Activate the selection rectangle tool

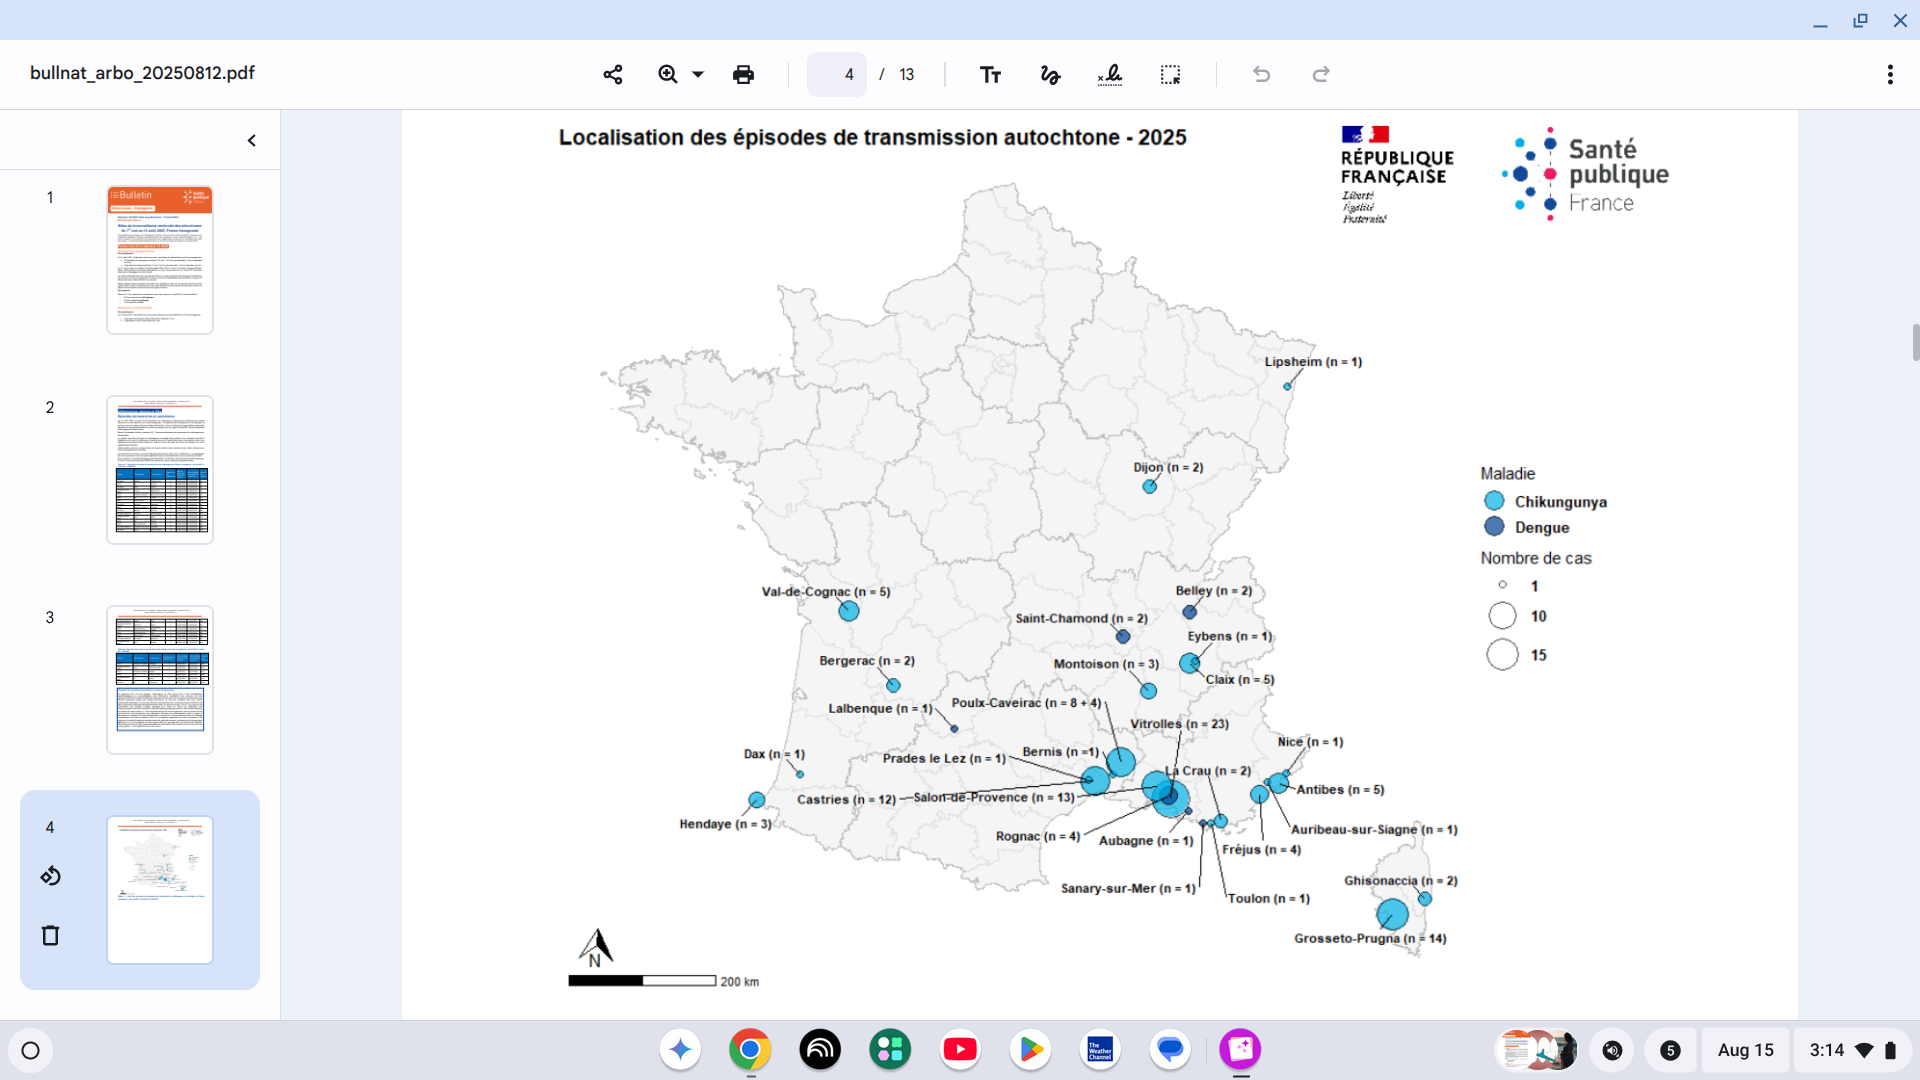tap(1170, 74)
